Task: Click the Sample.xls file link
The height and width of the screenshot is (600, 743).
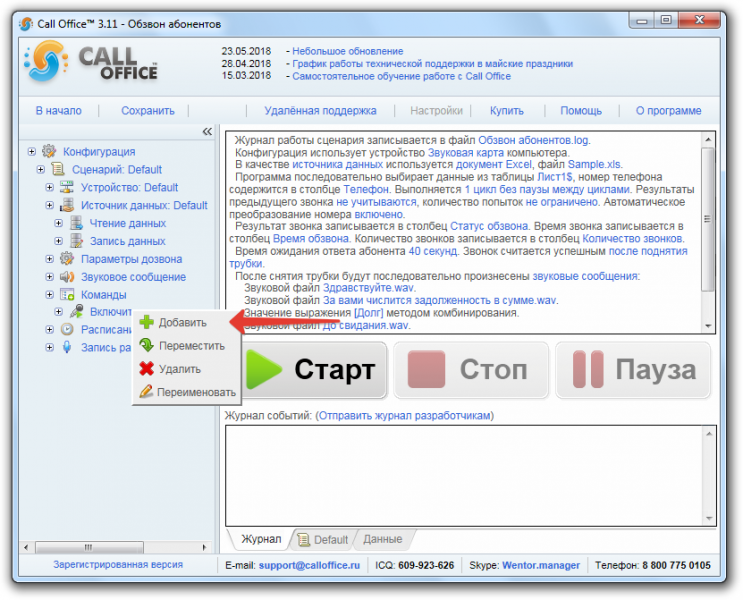Action: 594,164
